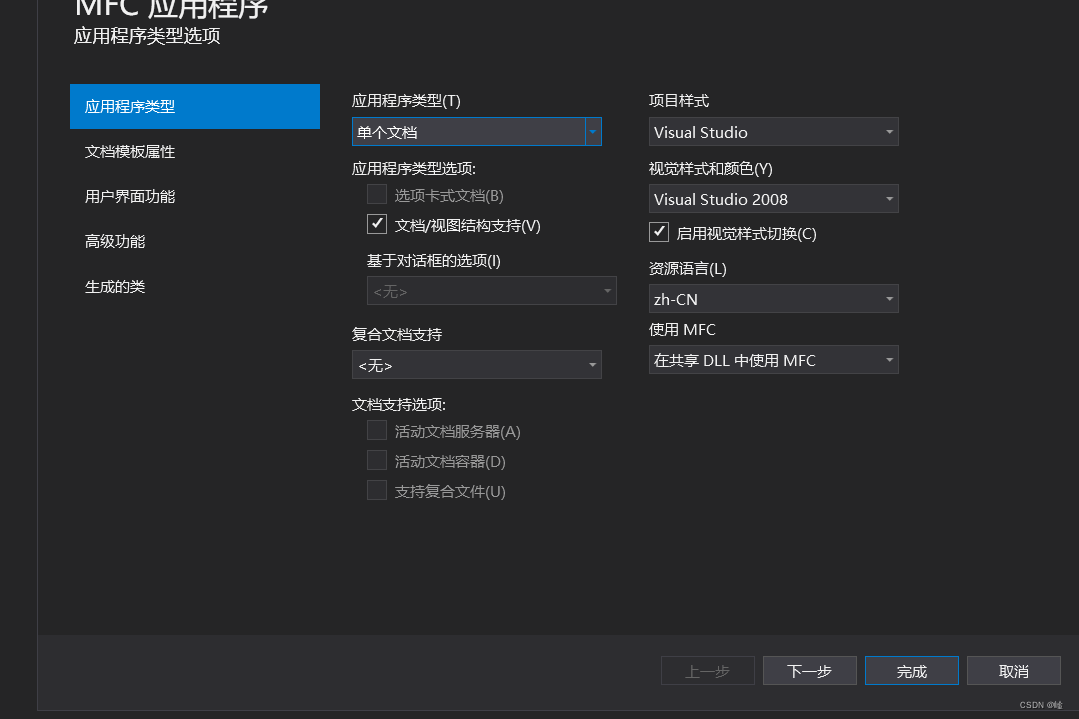Uncheck 文档/视图结构支持(V)
Image resolution: width=1079 pixels, height=719 pixels.
pos(377,225)
